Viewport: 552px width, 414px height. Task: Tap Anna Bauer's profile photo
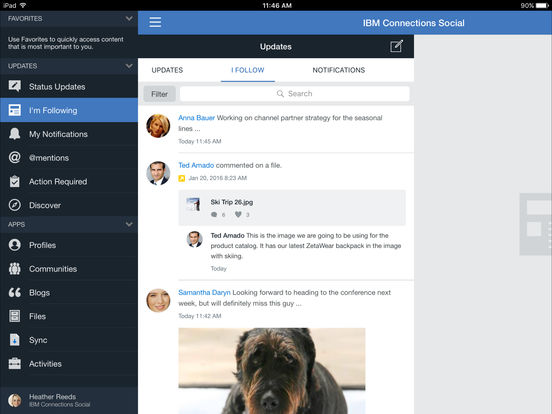point(158,126)
